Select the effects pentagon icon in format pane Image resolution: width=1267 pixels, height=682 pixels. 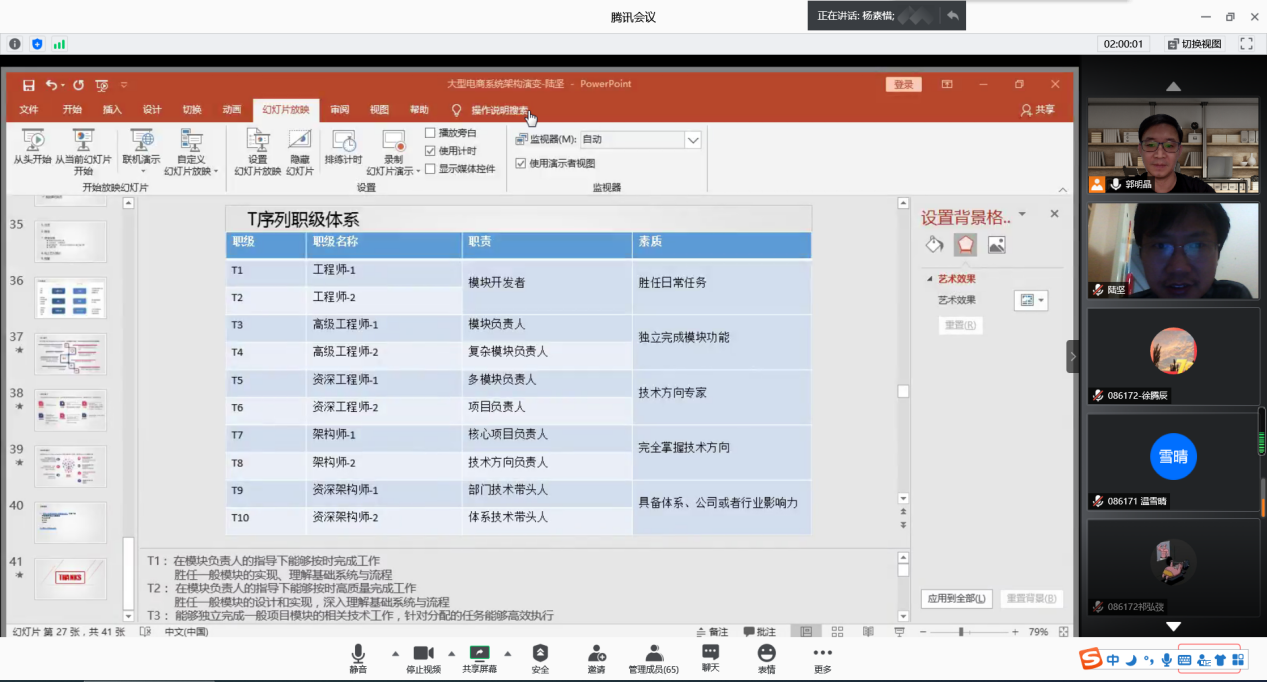pos(965,245)
